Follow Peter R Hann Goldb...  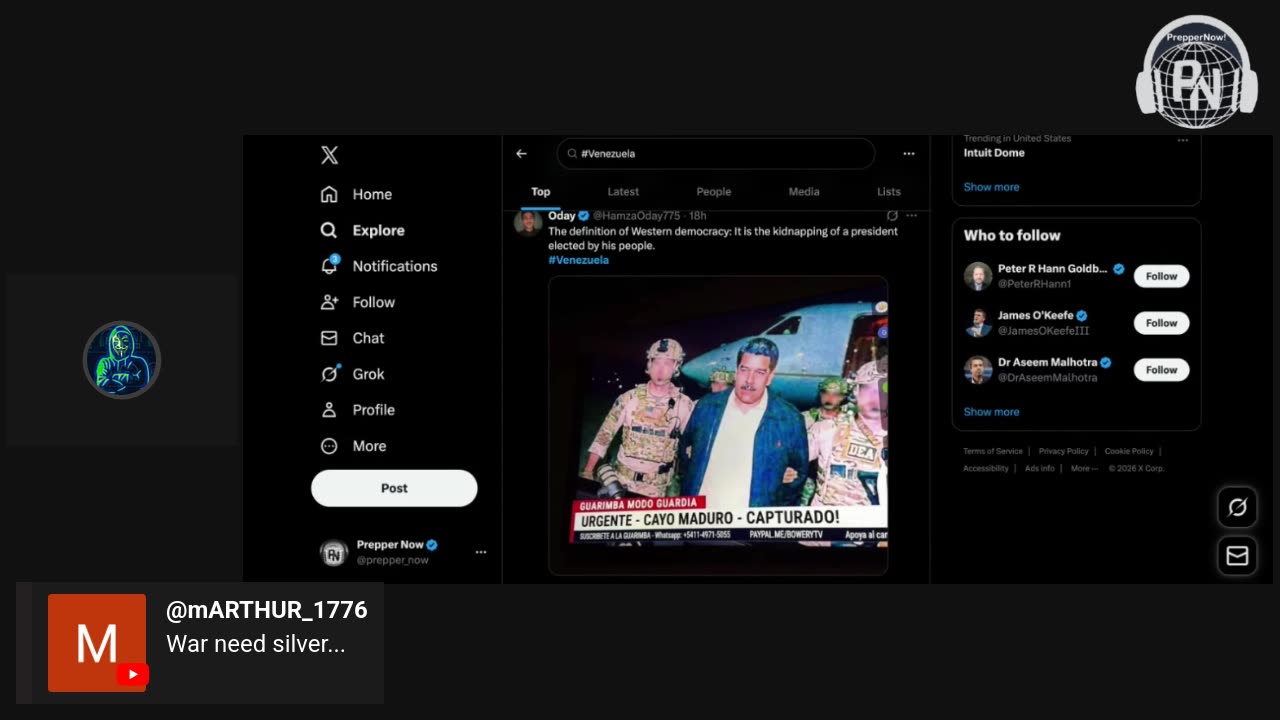(x=1161, y=276)
